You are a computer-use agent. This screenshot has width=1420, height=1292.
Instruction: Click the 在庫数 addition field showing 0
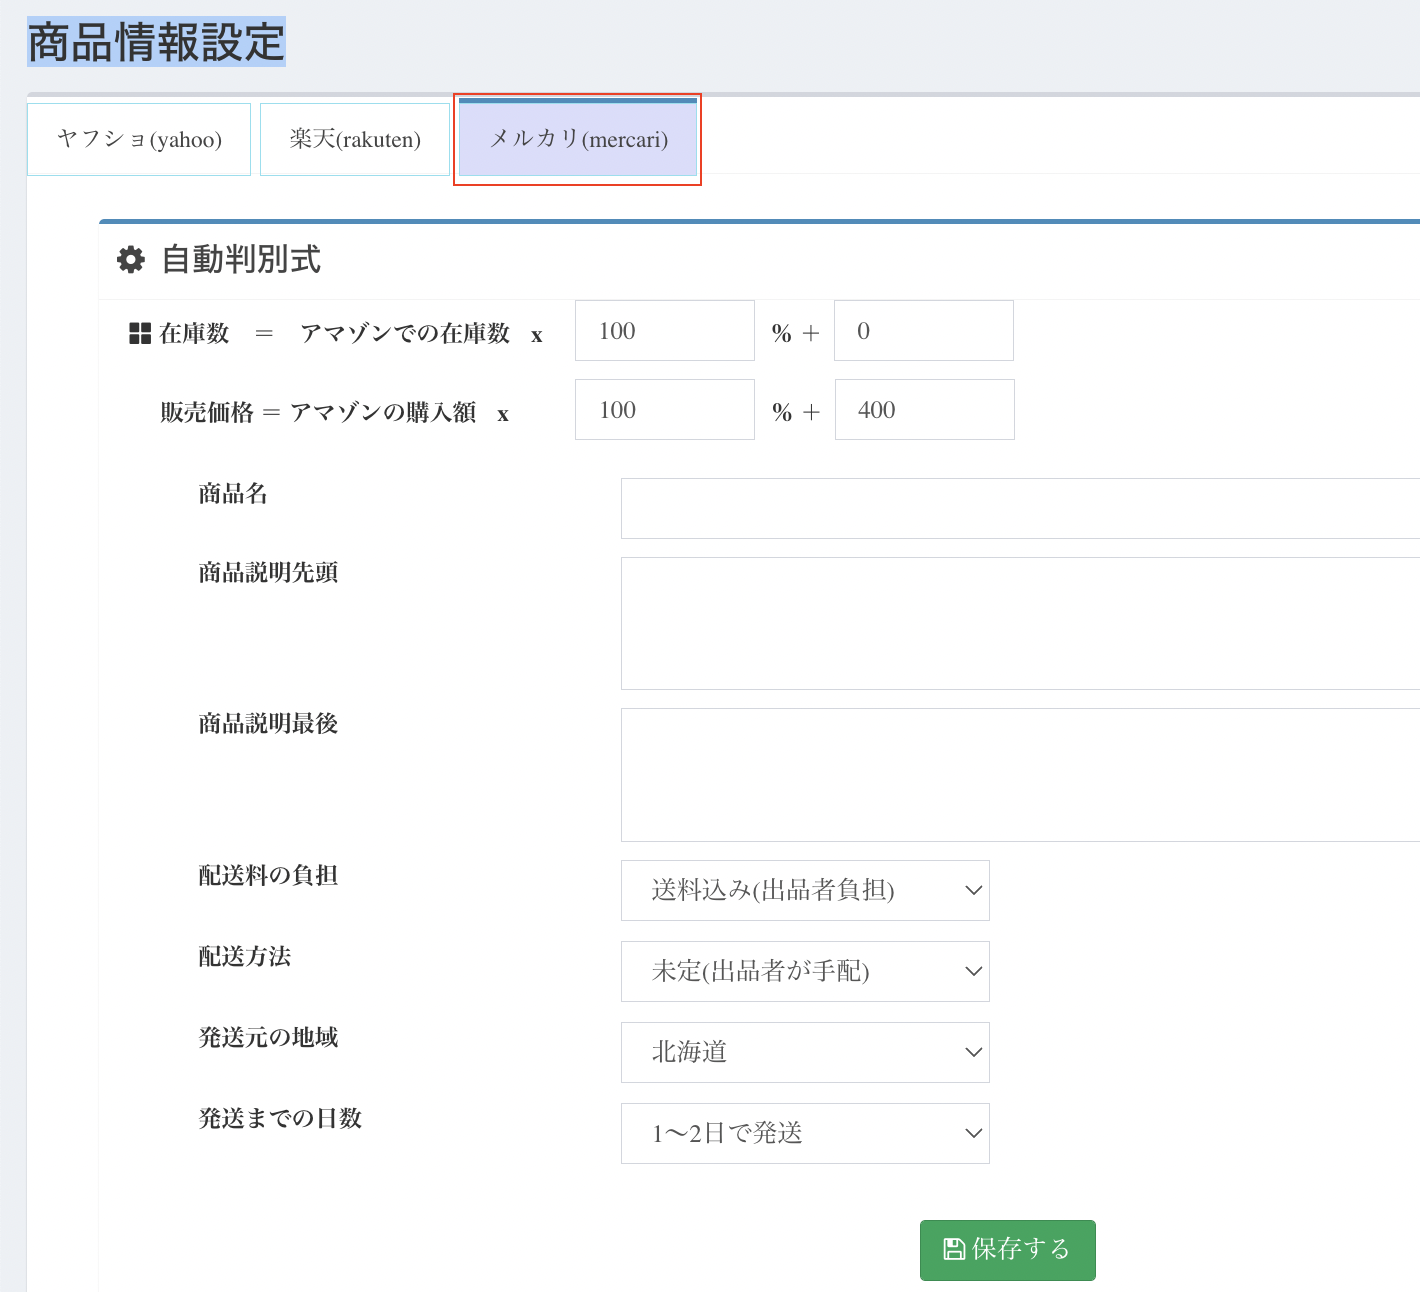click(x=923, y=331)
